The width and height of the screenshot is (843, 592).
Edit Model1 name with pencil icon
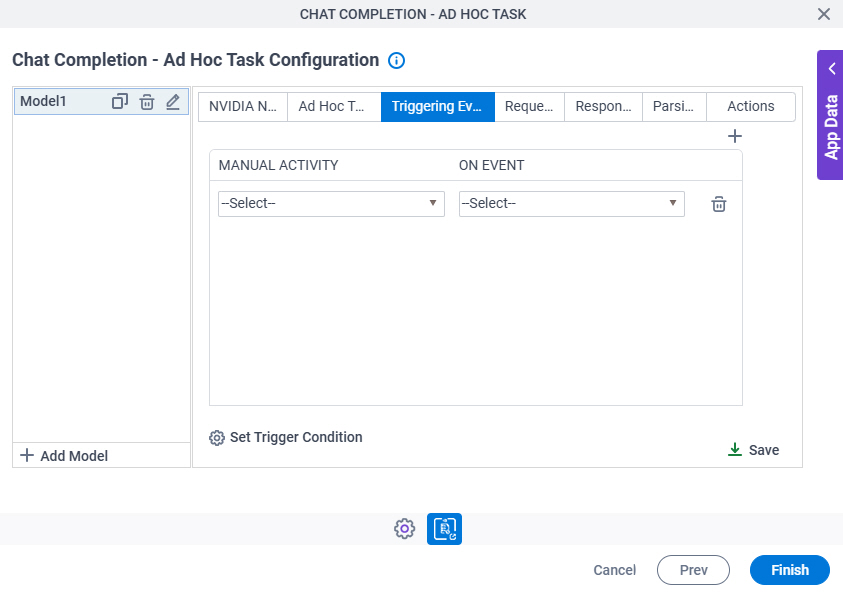(173, 102)
